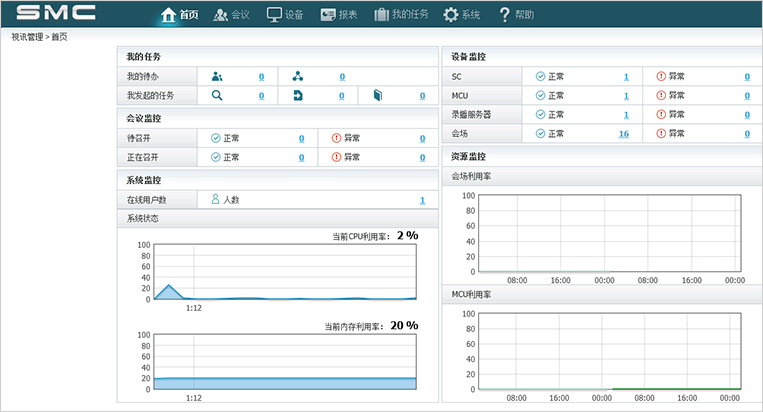This screenshot has width=763, height=412.
Task: Click the abnormal alert icon in 会场 row
Action: pyautogui.click(x=661, y=133)
